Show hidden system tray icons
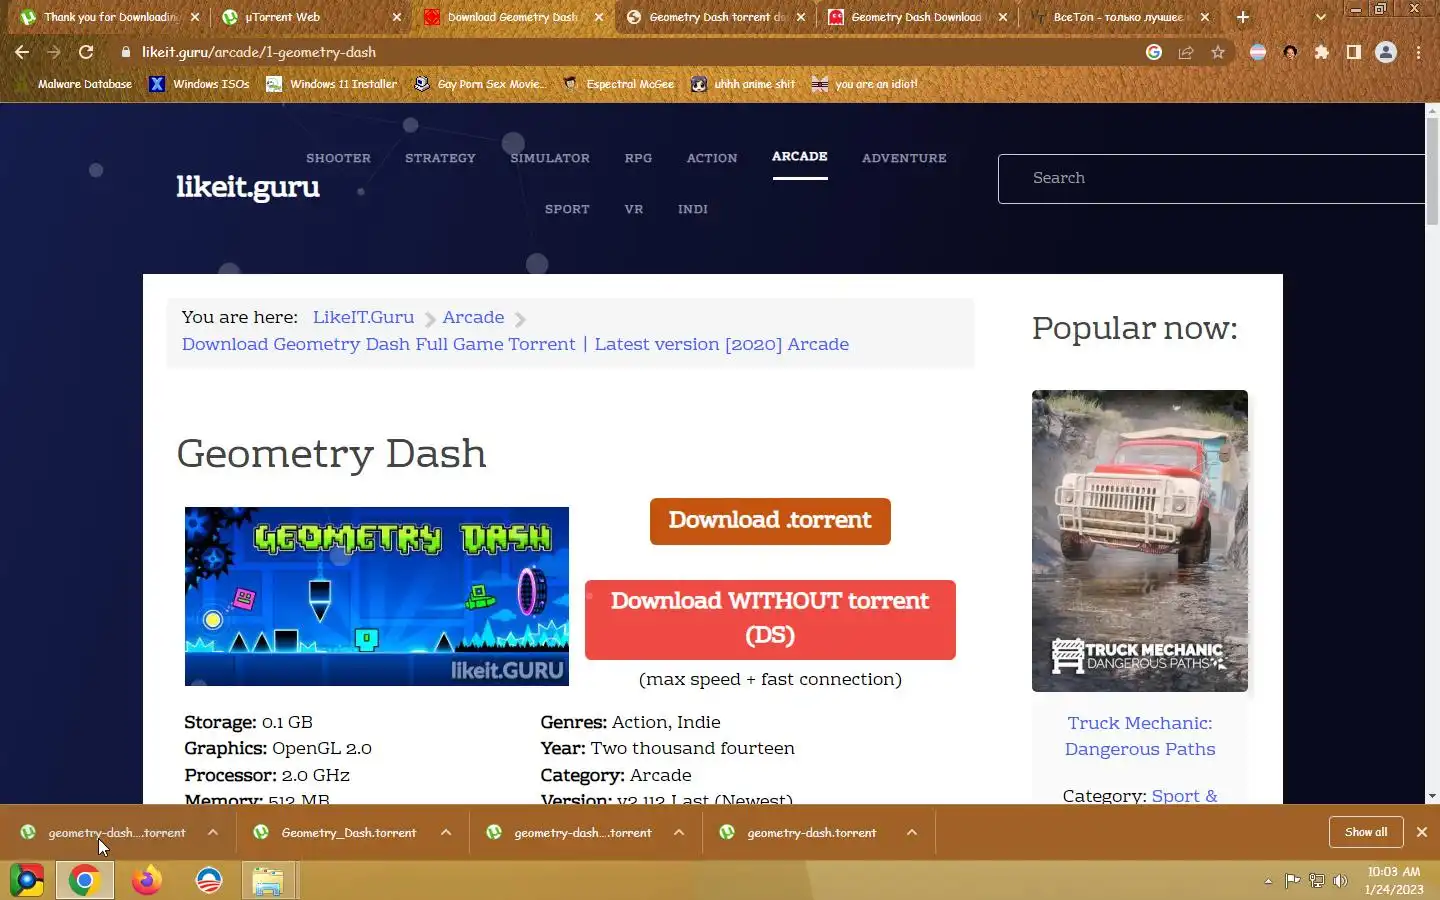The image size is (1440, 900). pyautogui.click(x=1268, y=881)
